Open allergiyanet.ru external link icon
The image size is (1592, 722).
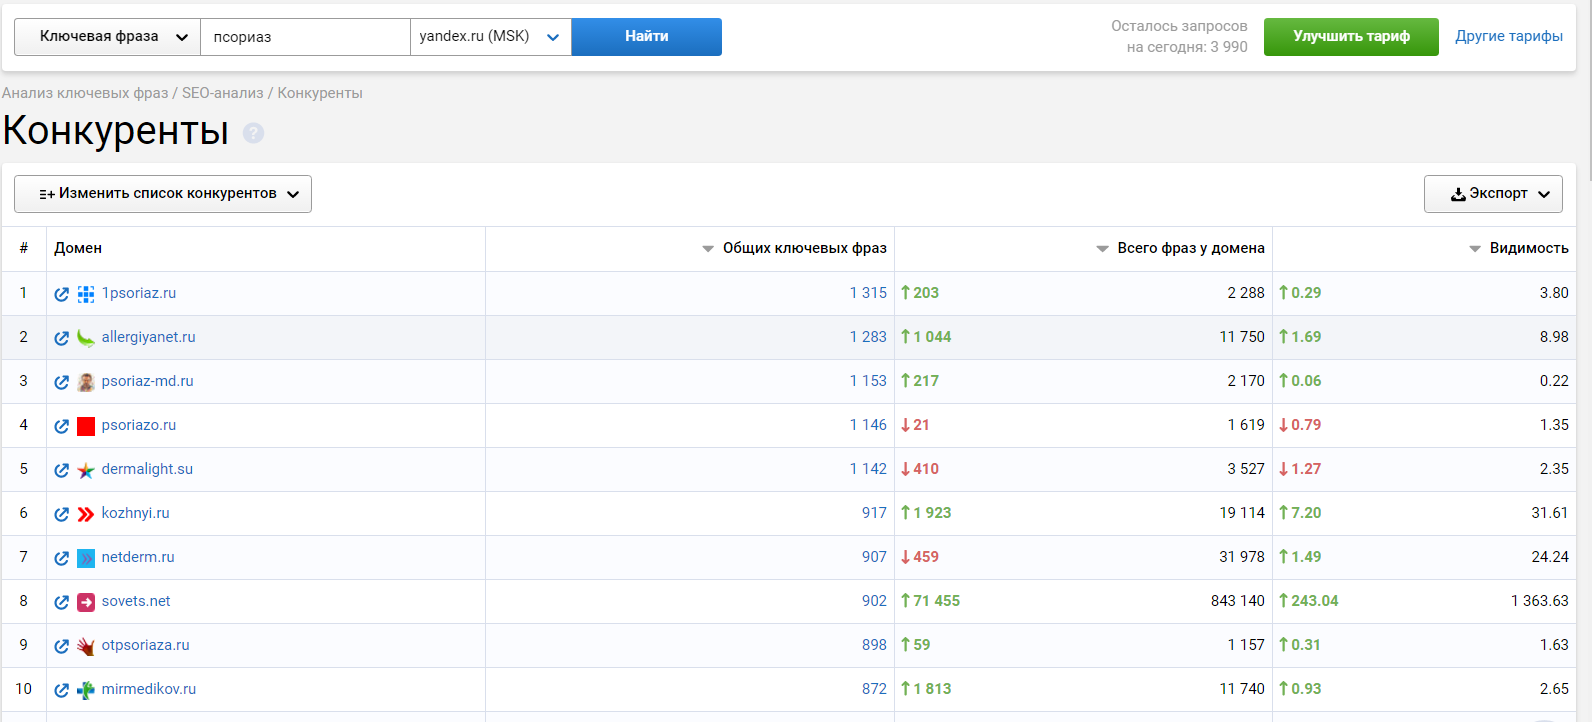(61, 338)
